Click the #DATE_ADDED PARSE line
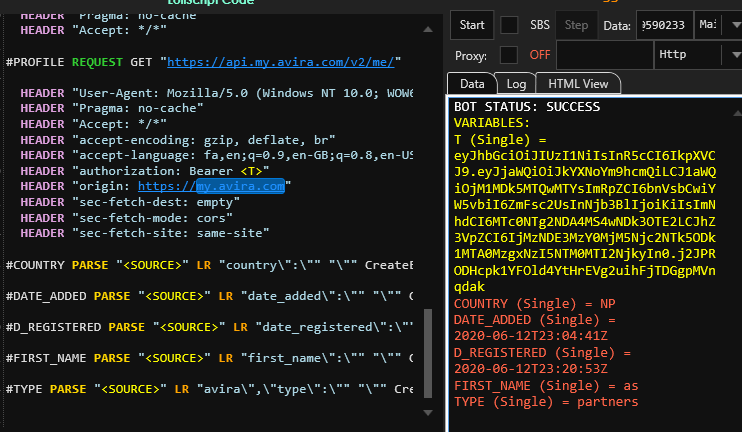This screenshot has width=742, height=432. coord(209,296)
